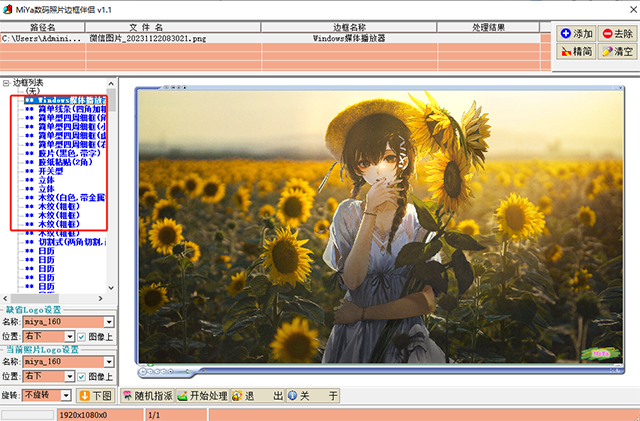
Task: Click the 去除 (Remove) red minus icon button
Action: pyautogui.click(x=617, y=33)
